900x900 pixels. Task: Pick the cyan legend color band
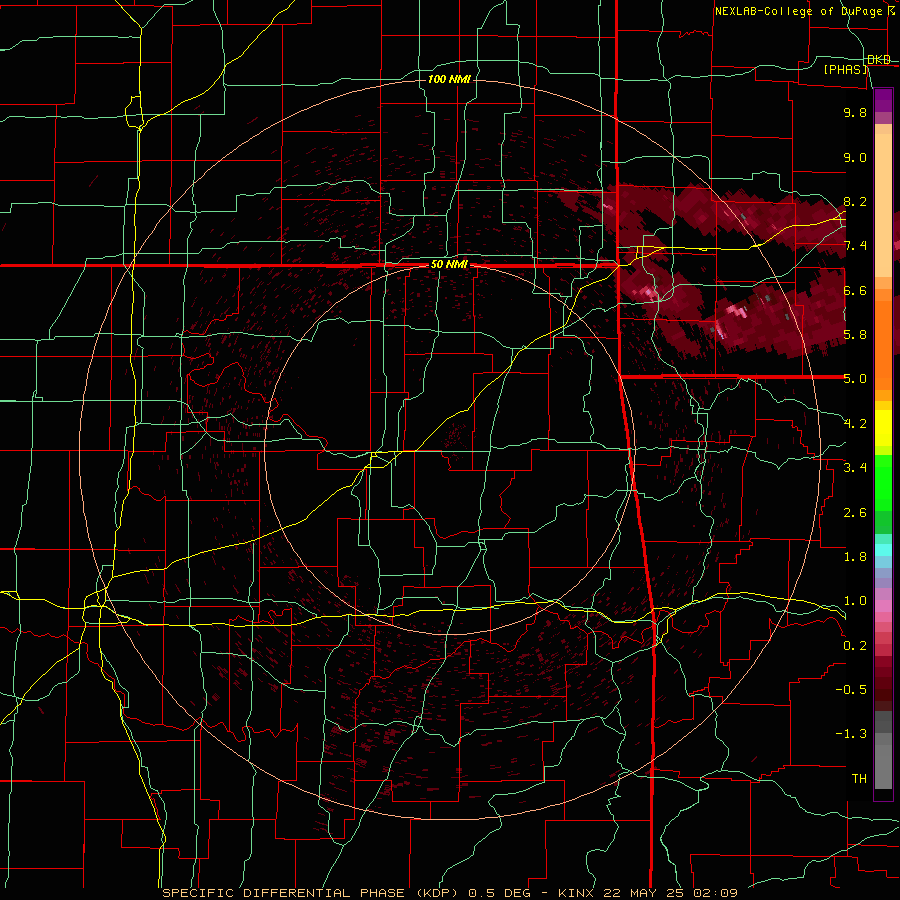(883, 550)
